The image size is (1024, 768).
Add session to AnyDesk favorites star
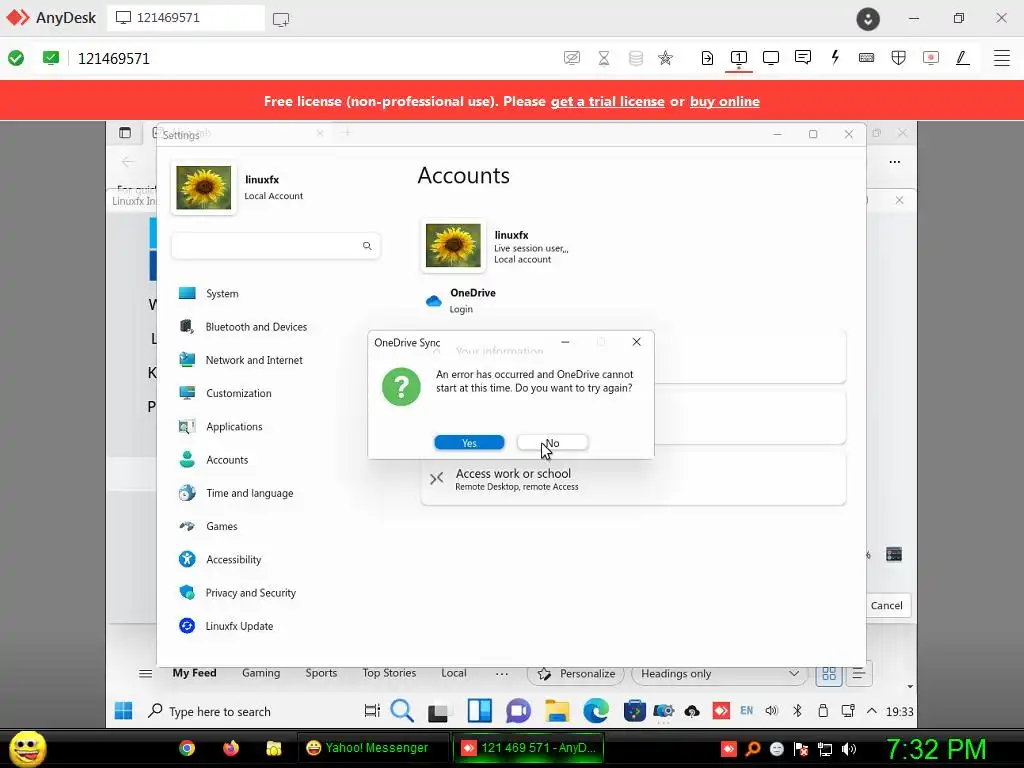[x=665, y=58]
